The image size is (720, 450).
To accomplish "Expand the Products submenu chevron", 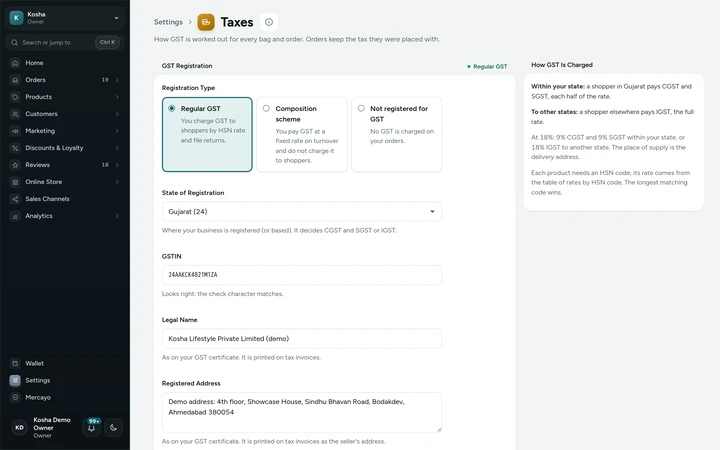I will click(x=117, y=97).
